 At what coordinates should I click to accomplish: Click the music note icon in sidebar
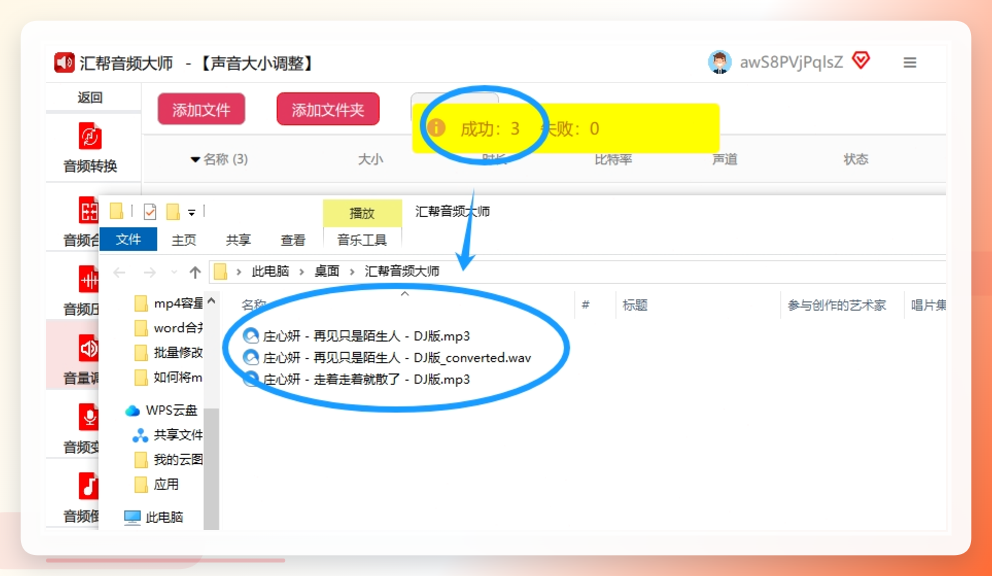88,485
